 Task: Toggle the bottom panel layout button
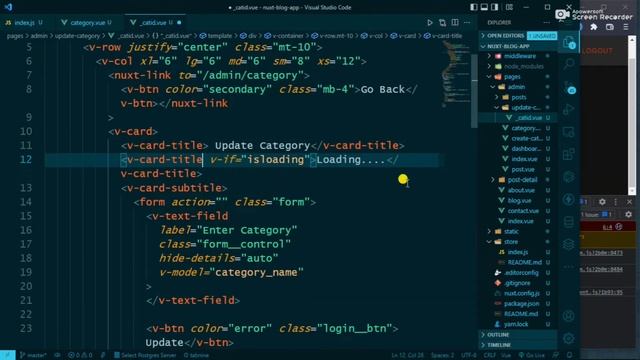(x=484, y=7)
